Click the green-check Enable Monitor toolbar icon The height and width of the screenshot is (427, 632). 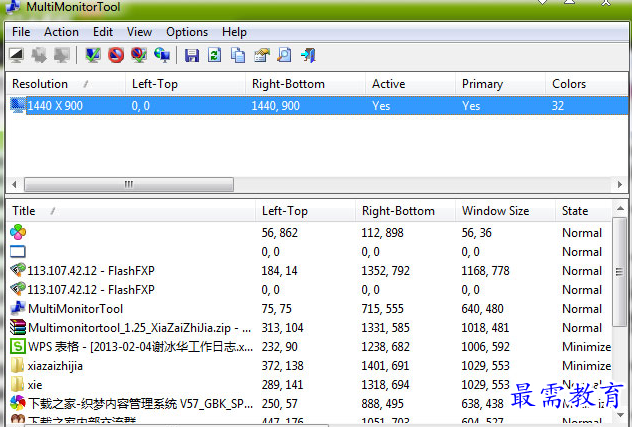(93, 56)
